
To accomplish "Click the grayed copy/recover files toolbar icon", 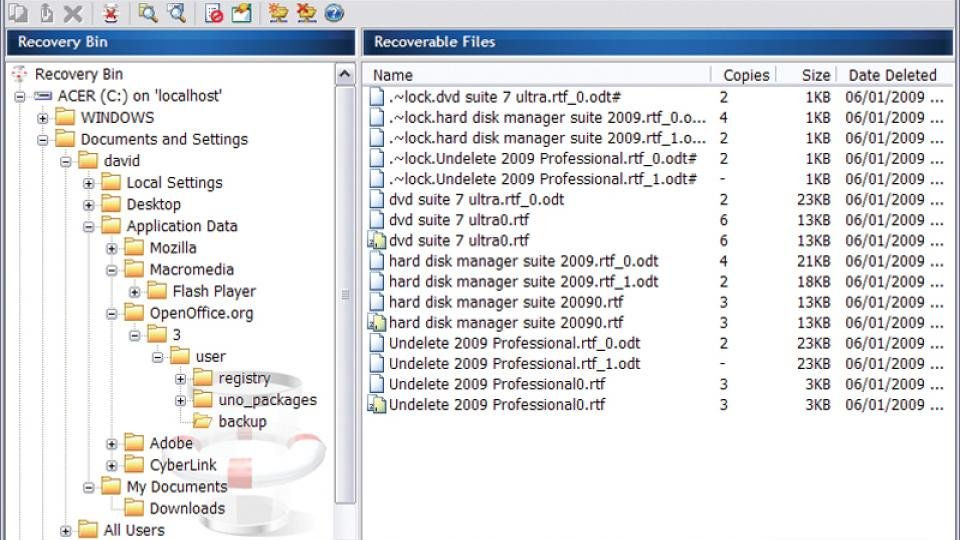I will pos(18,12).
